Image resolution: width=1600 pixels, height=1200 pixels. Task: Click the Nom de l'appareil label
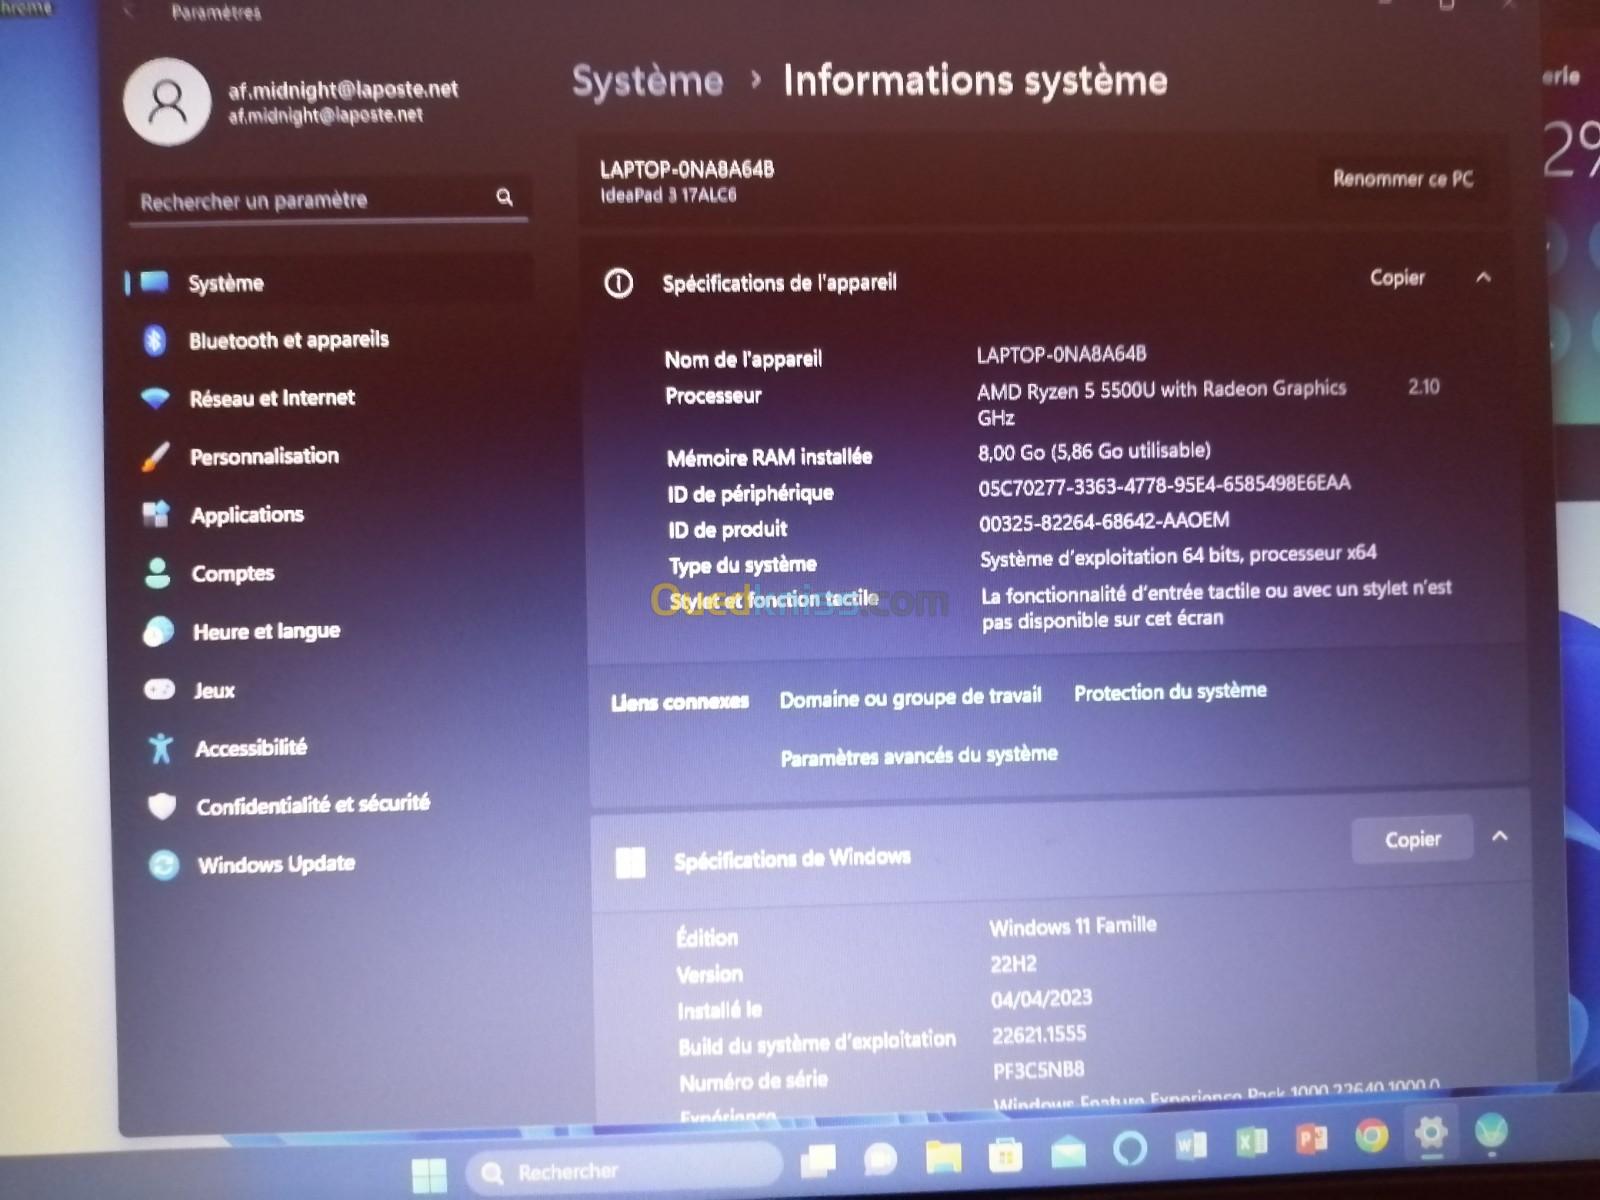[x=743, y=359]
